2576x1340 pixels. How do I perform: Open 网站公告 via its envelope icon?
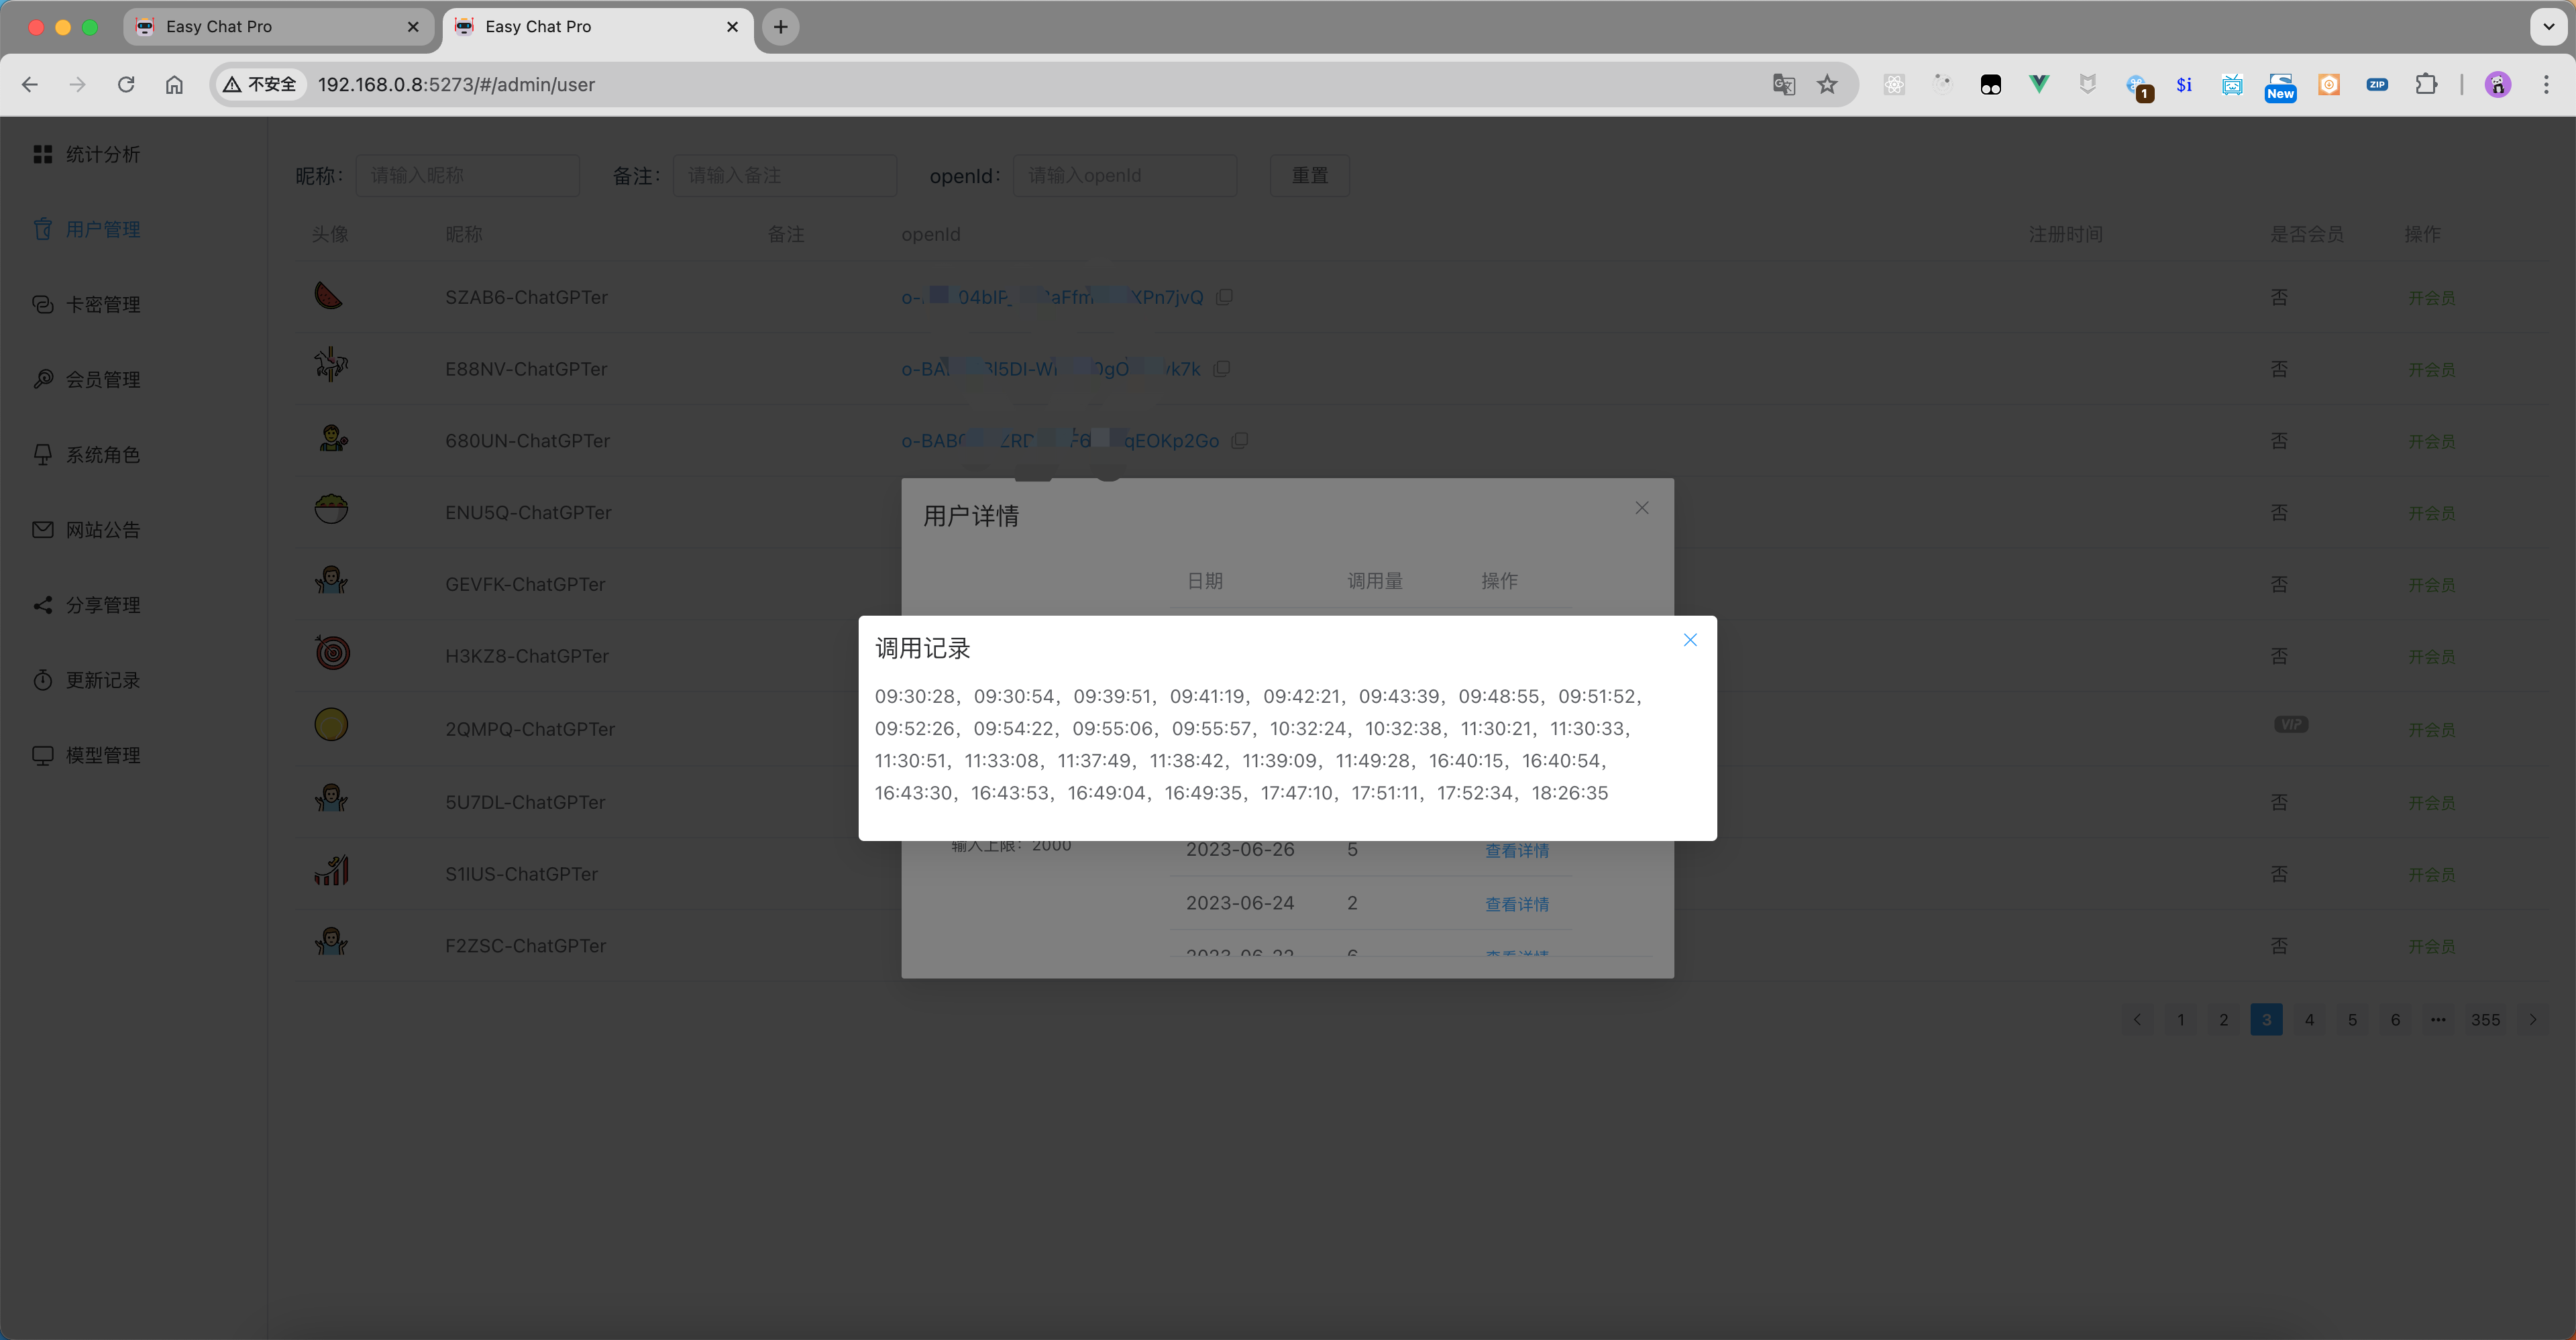pyautogui.click(x=43, y=529)
